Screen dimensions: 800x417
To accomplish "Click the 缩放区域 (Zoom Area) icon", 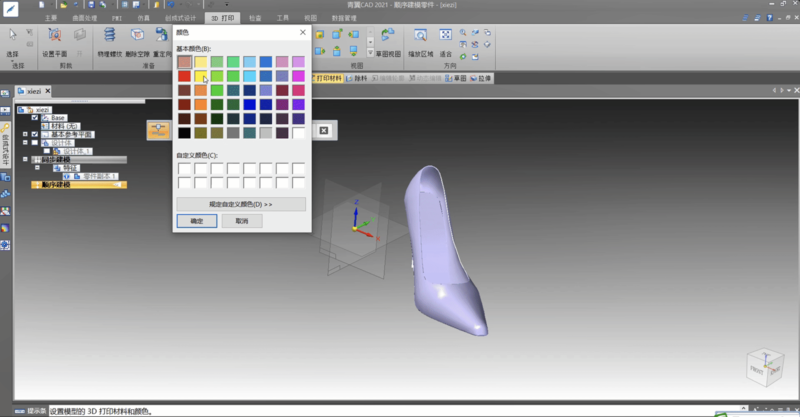I will pos(420,37).
